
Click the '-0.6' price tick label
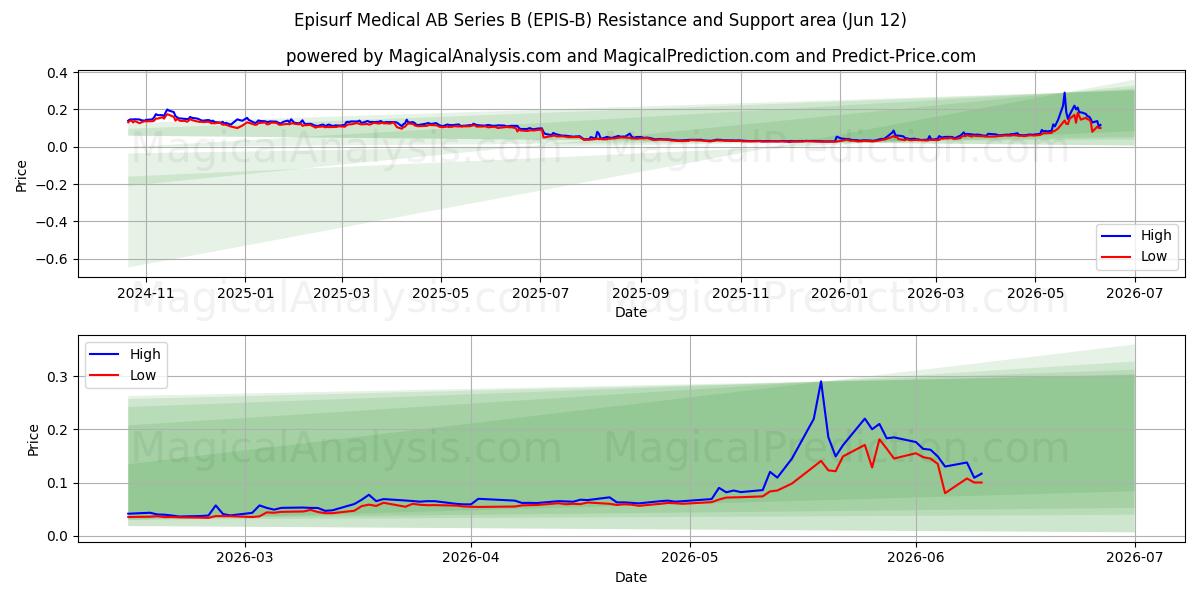(x=52, y=259)
